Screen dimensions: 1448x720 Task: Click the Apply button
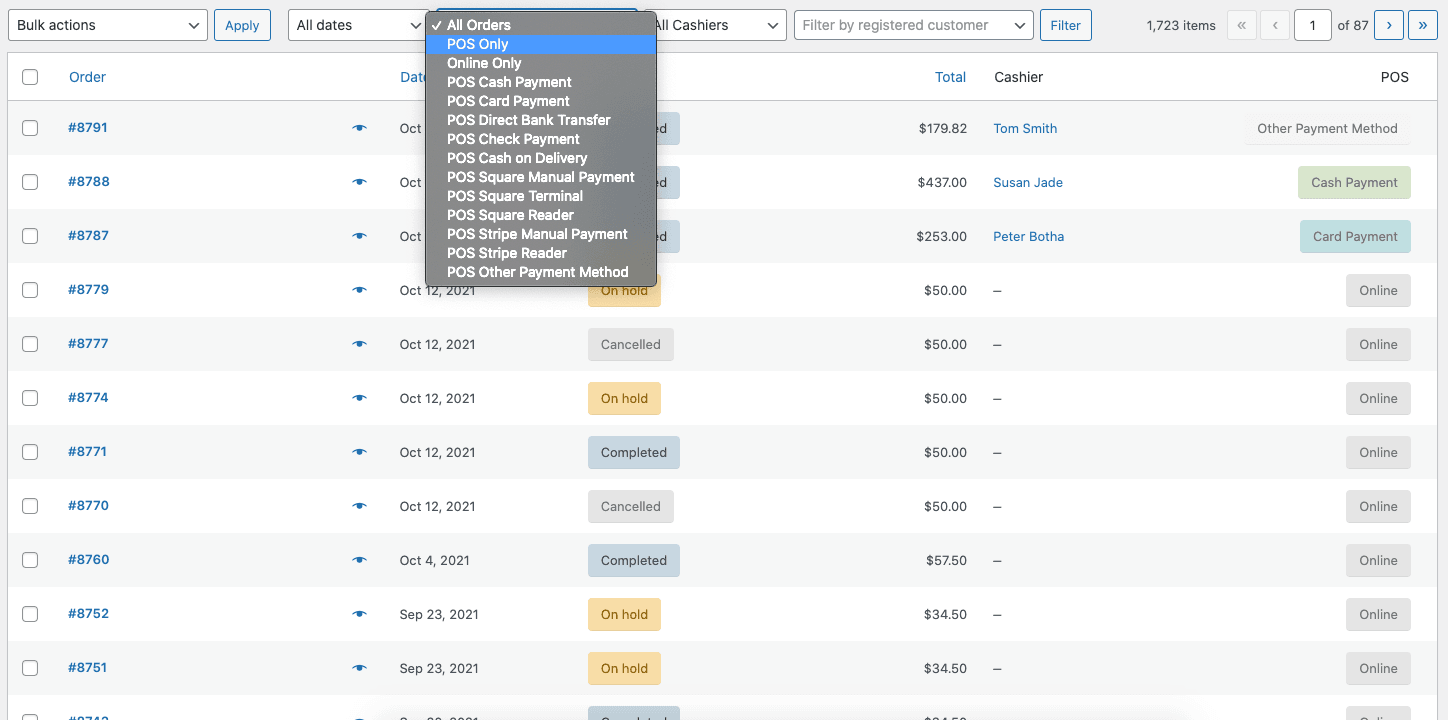(x=242, y=24)
